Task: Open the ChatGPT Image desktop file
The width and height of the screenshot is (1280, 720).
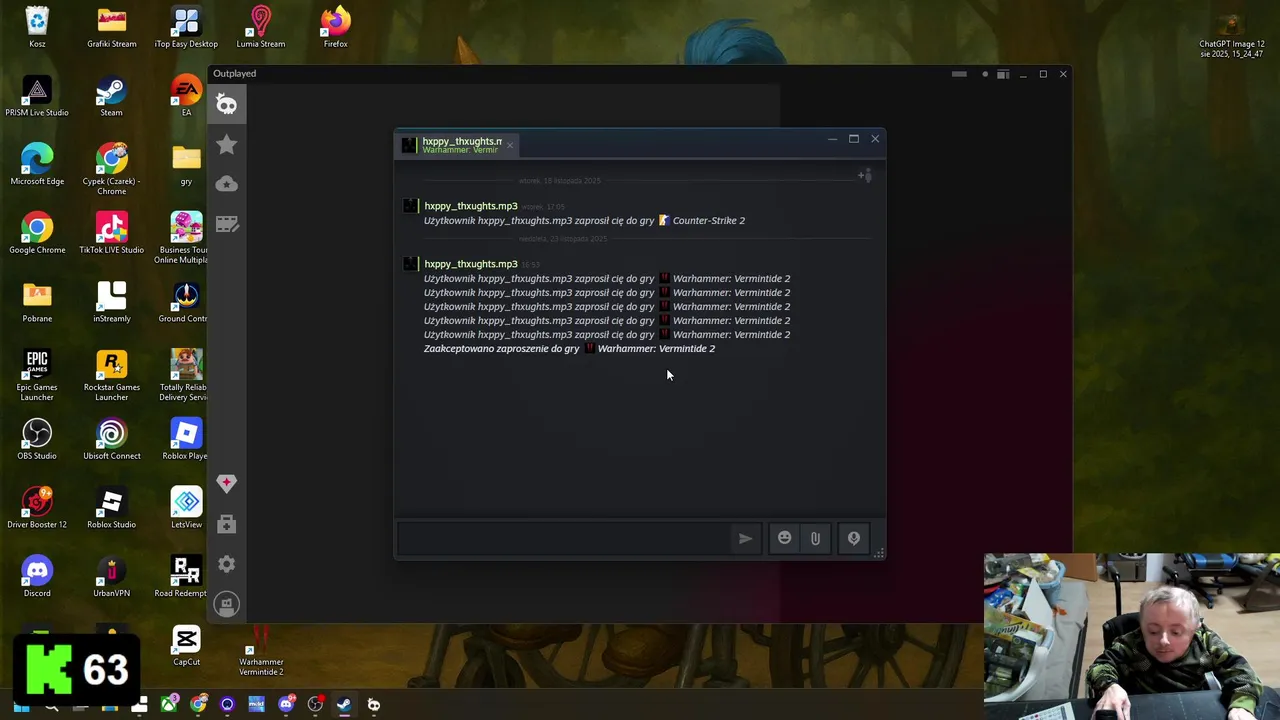Action: pyautogui.click(x=1232, y=36)
